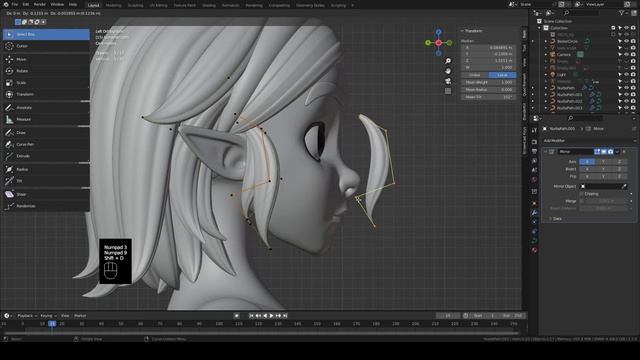Activate the curve Draw tool
The width and height of the screenshot is (640, 360).
pyautogui.click(x=46, y=133)
